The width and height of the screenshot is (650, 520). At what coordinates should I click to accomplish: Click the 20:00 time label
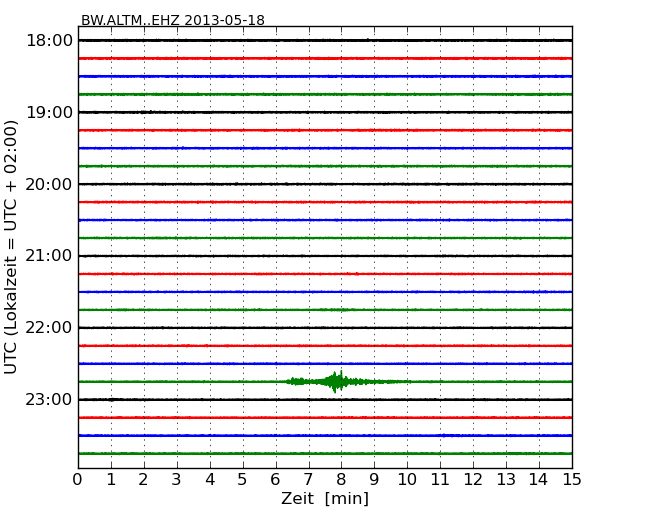(49, 184)
